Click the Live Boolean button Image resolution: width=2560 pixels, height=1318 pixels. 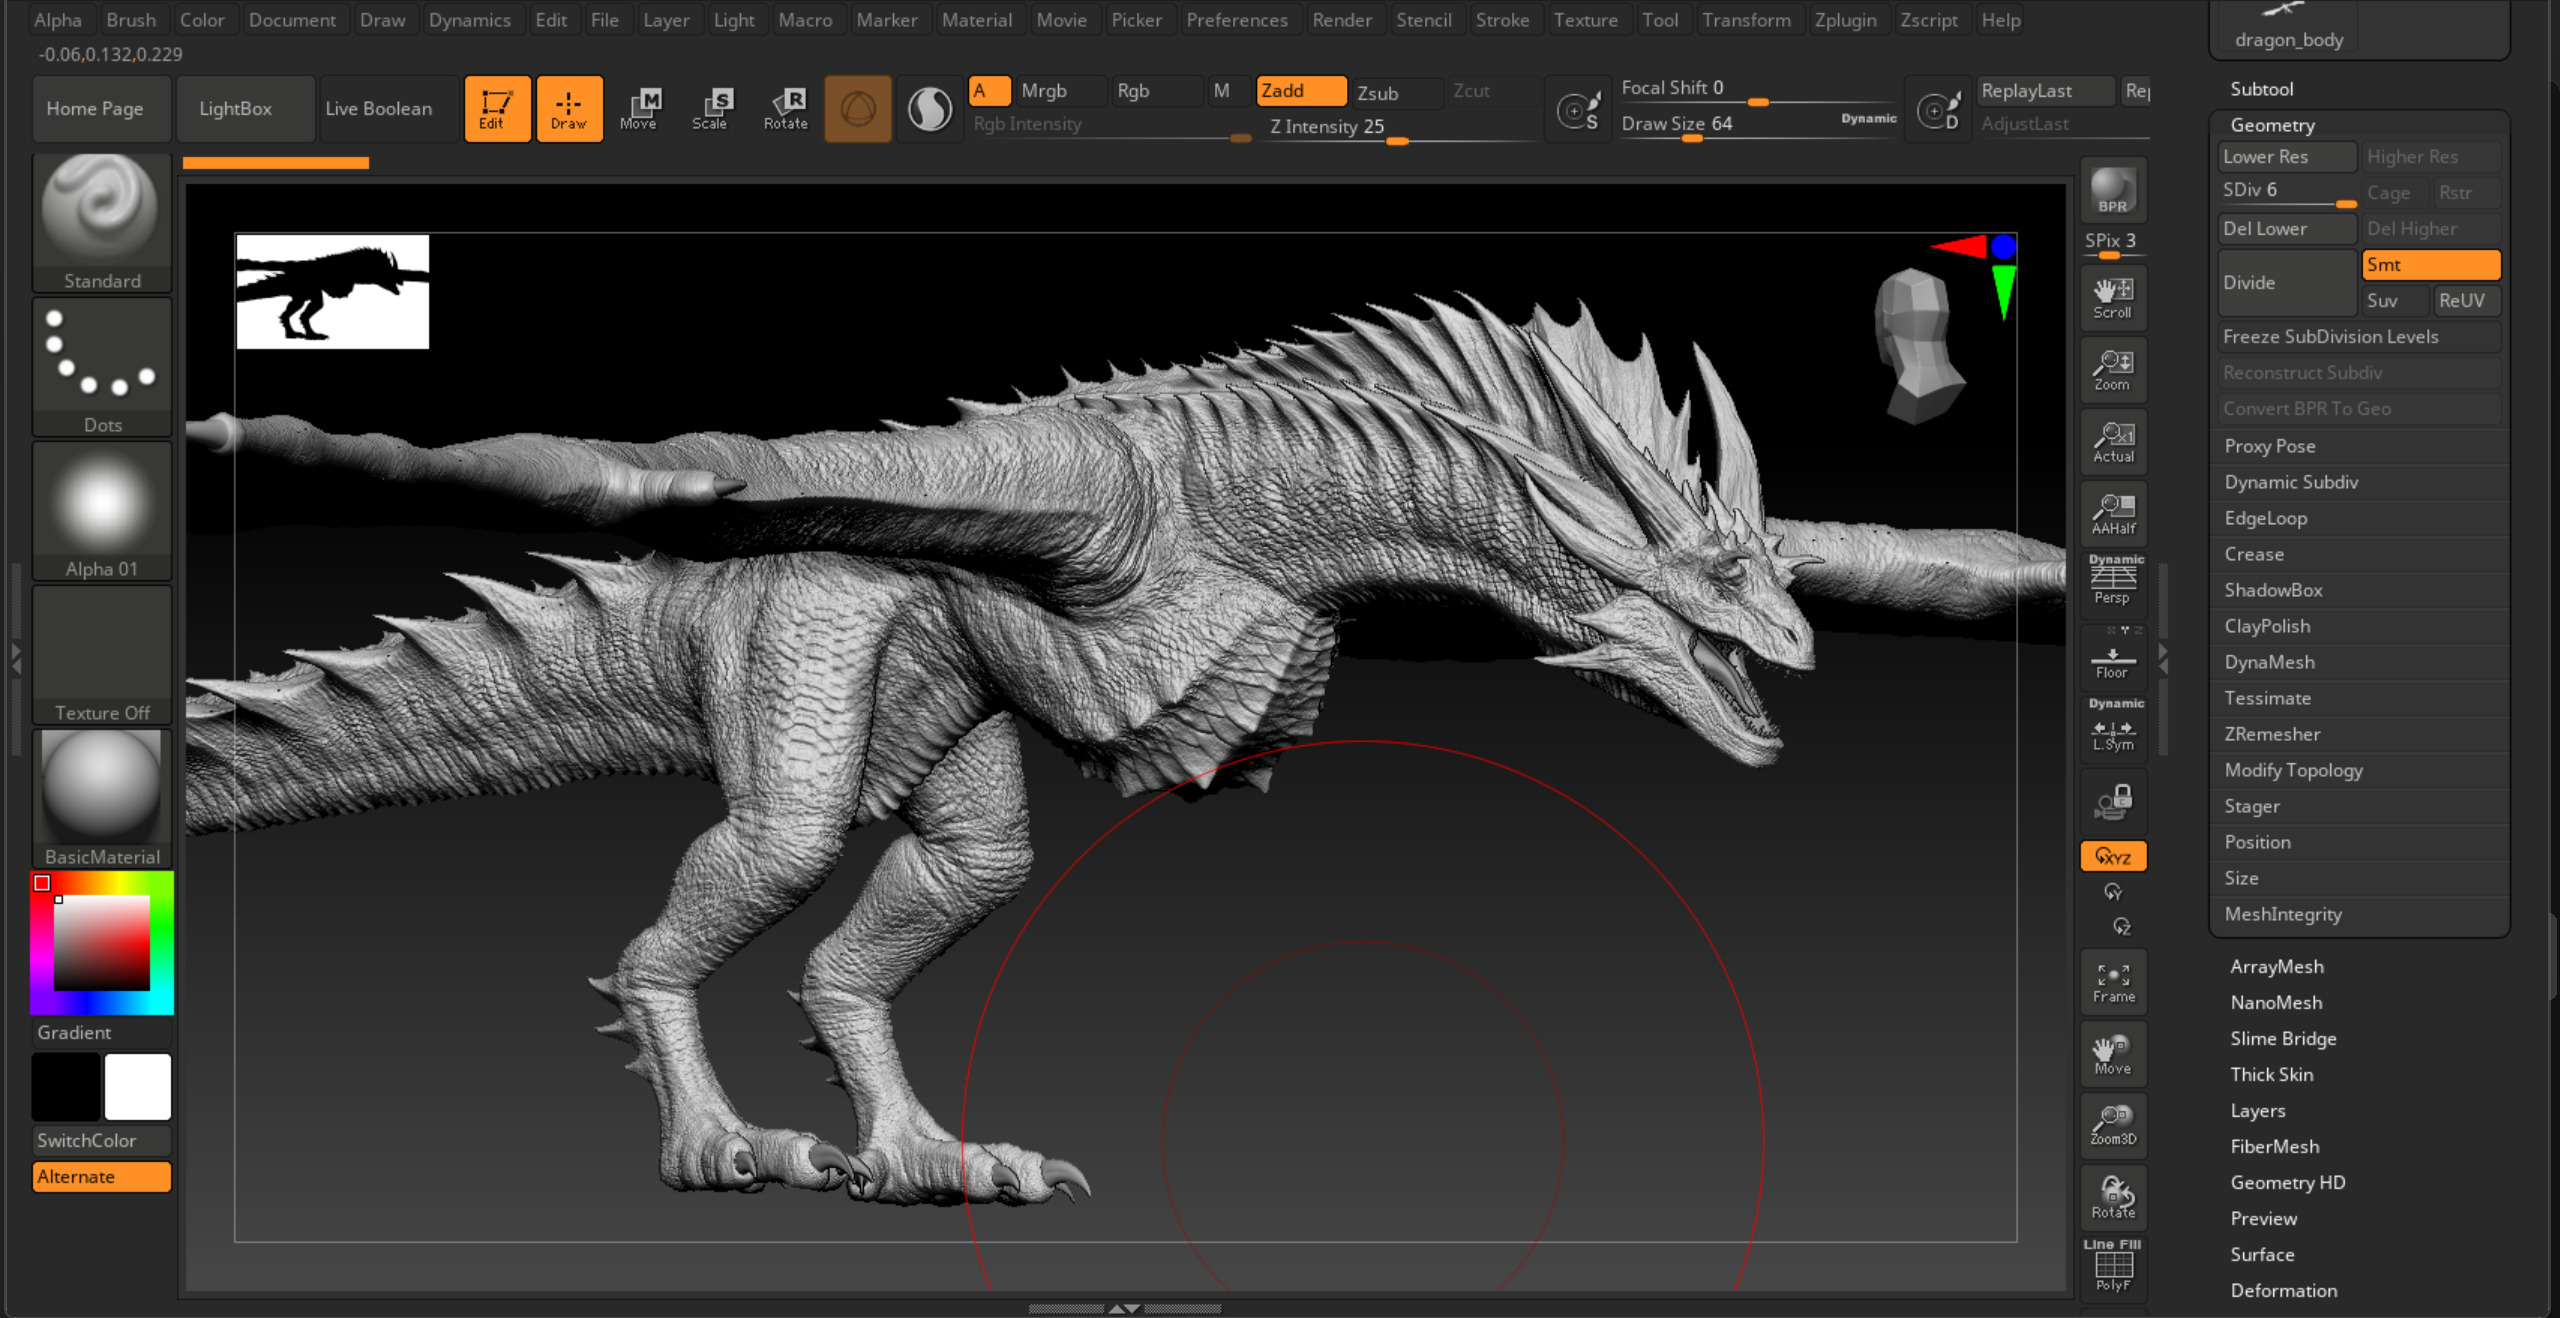[x=389, y=109]
